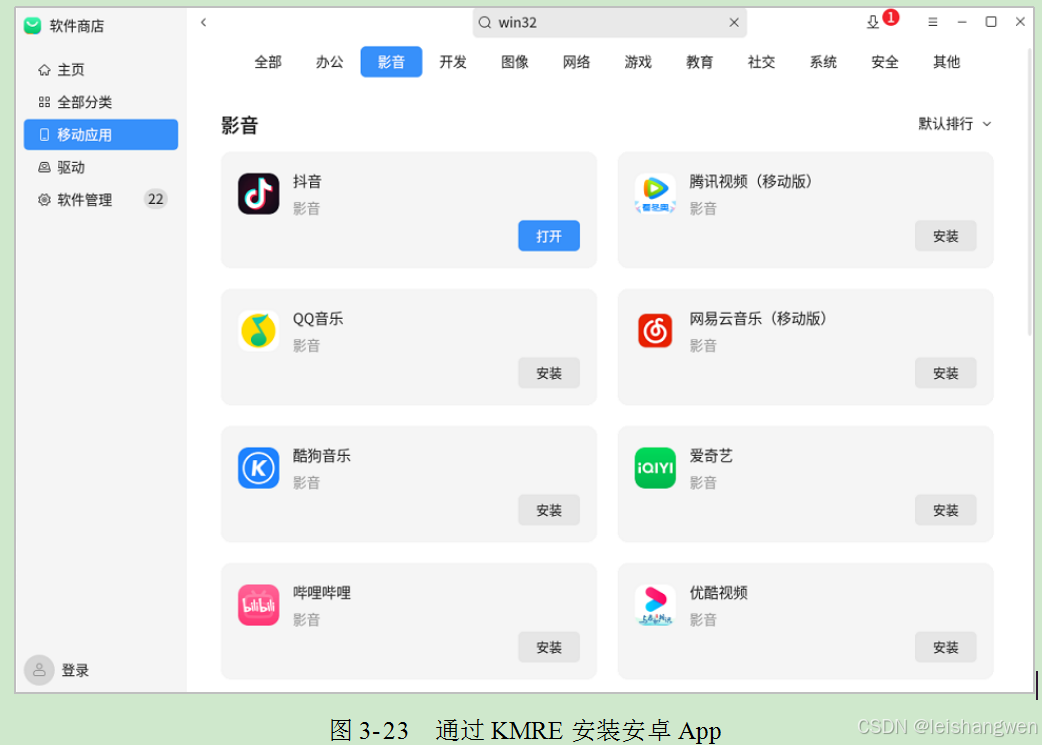Click the Douyin (抖音) app icon
This screenshot has height=745, width=1042.
(x=259, y=193)
